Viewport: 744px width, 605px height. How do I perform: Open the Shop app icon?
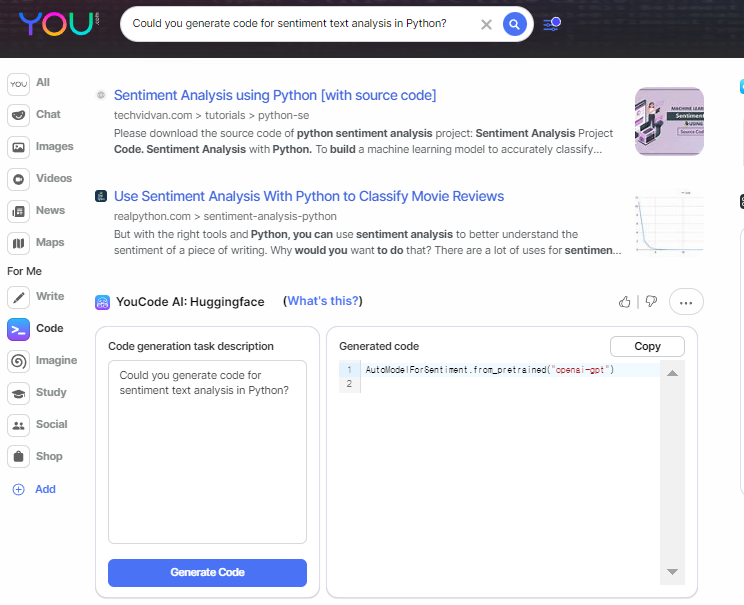click(x=19, y=457)
